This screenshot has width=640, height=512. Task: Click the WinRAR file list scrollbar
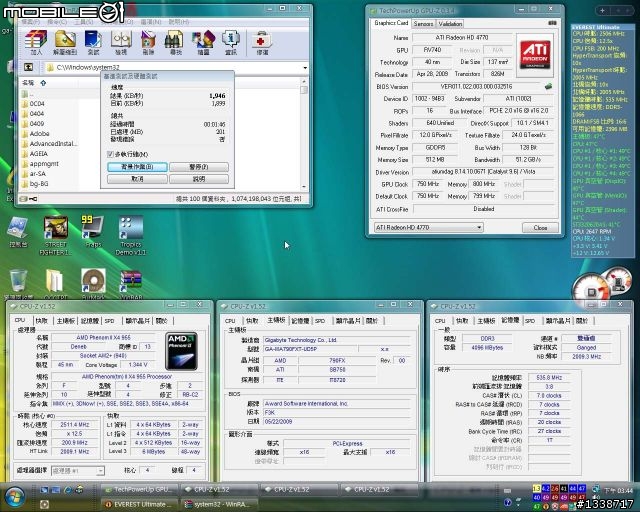pos(304,133)
